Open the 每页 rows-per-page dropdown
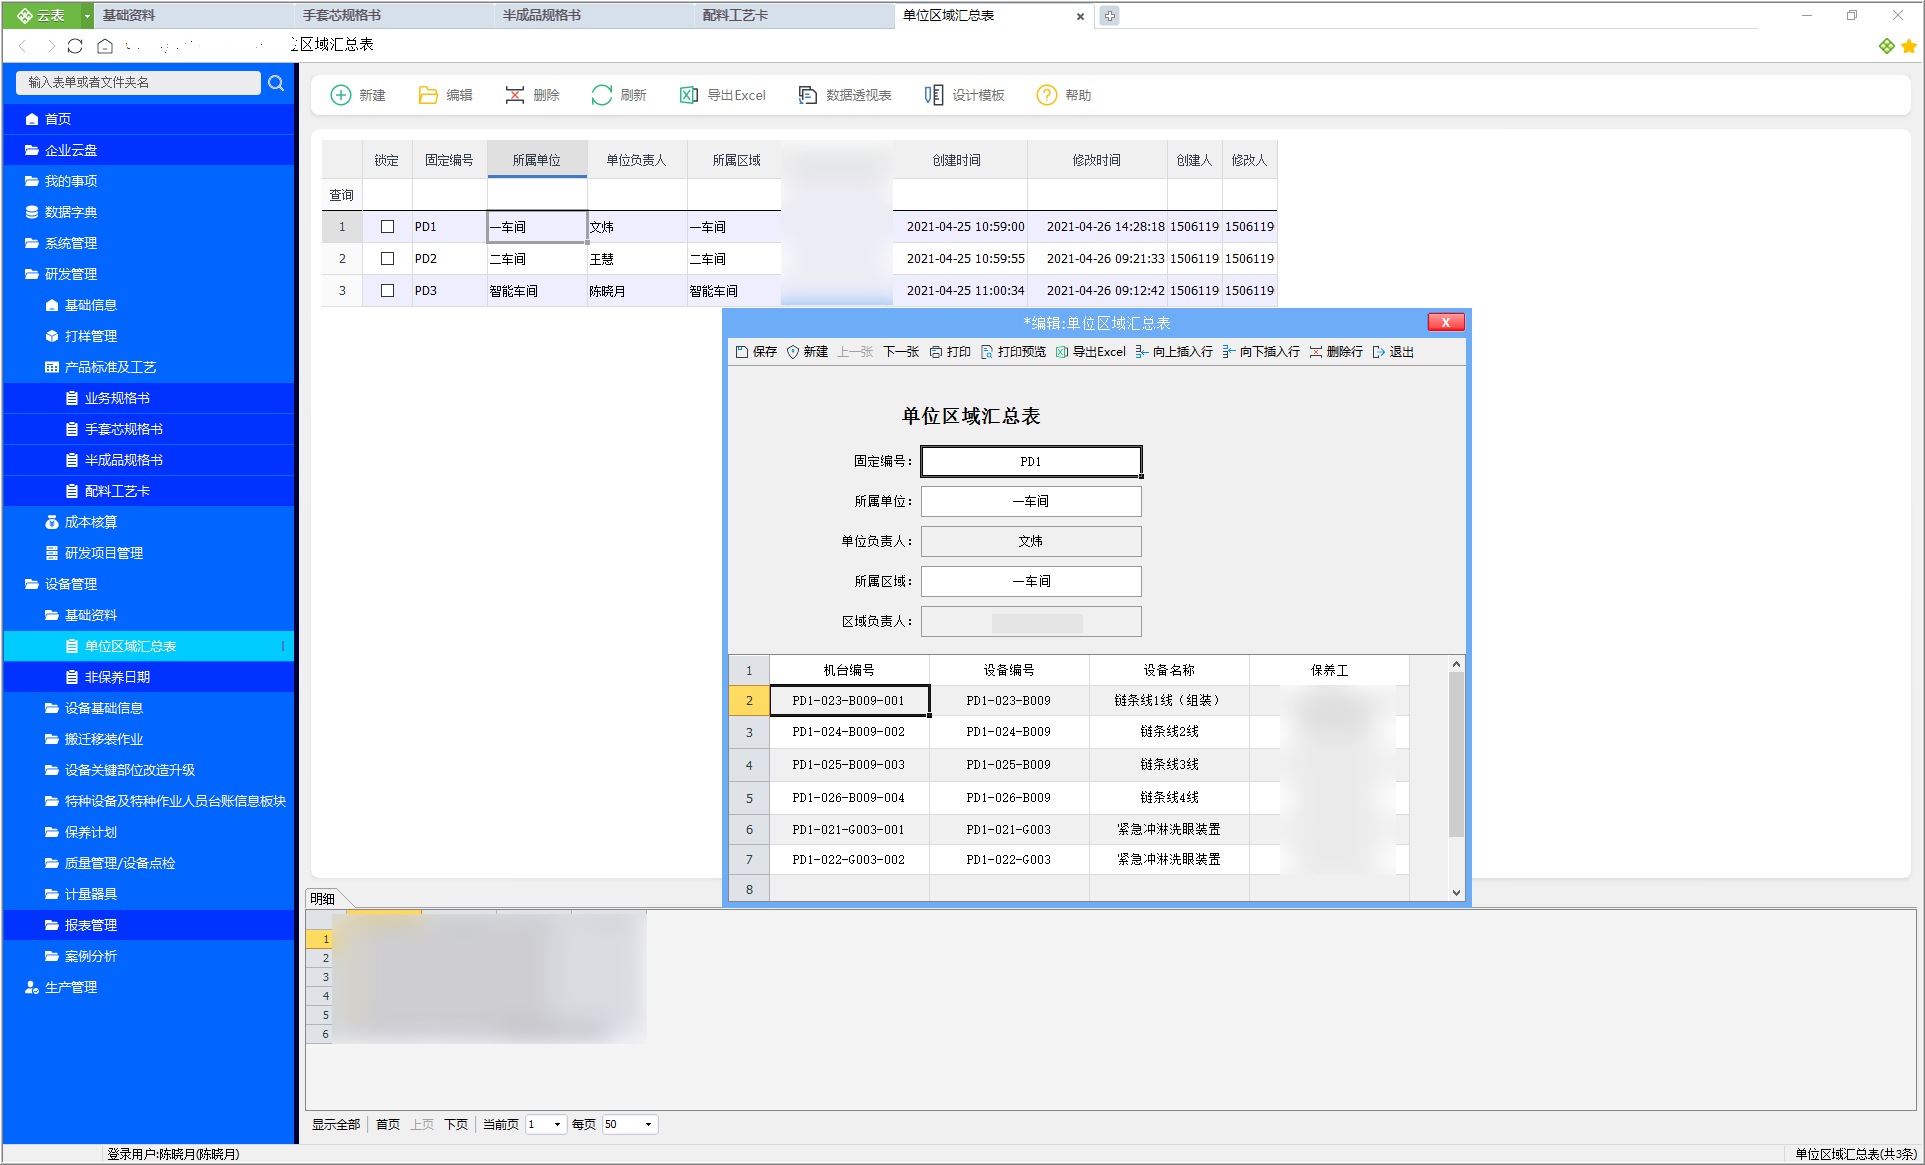 click(x=649, y=1125)
